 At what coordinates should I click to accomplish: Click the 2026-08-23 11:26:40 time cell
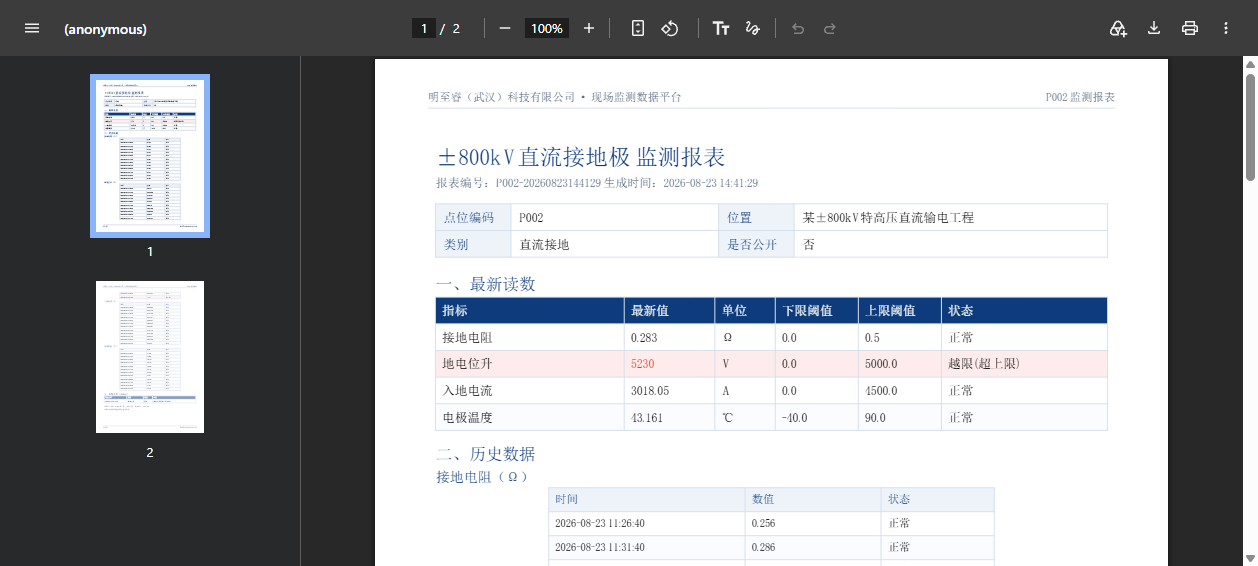(x=648, y=523)
